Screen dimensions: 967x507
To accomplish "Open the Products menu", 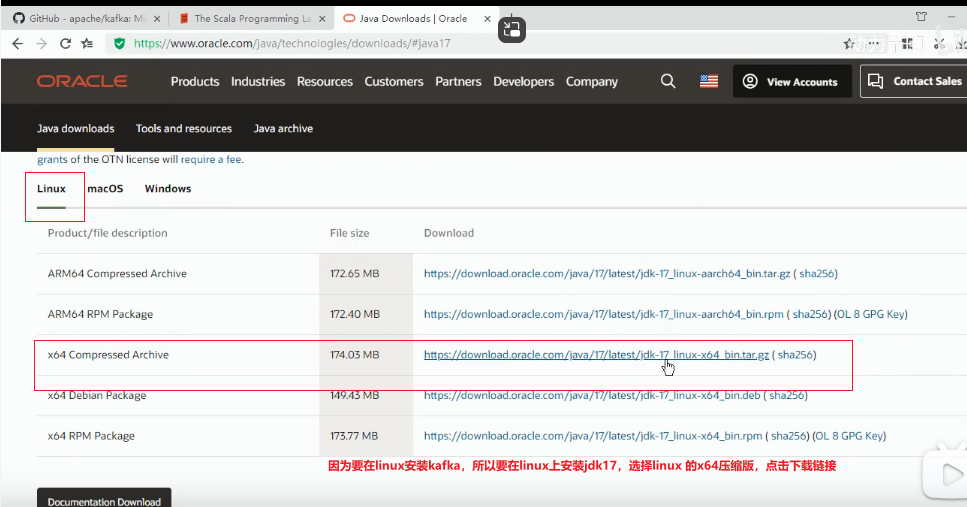I will 195,81.
